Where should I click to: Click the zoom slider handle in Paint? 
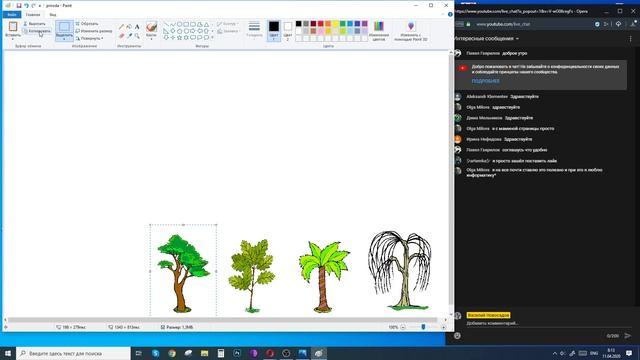pos(423,327)
